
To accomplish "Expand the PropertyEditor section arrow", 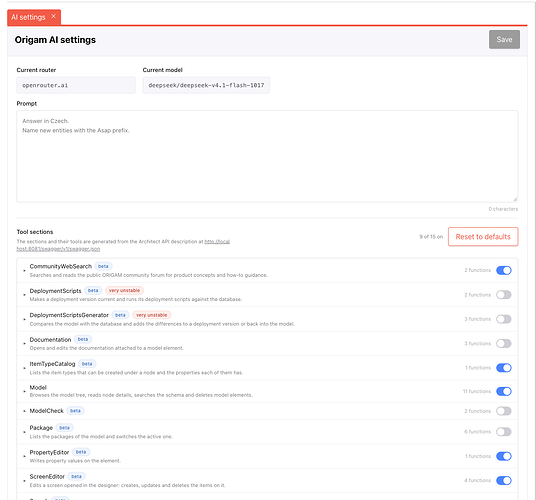I will [x=24, y=456].
